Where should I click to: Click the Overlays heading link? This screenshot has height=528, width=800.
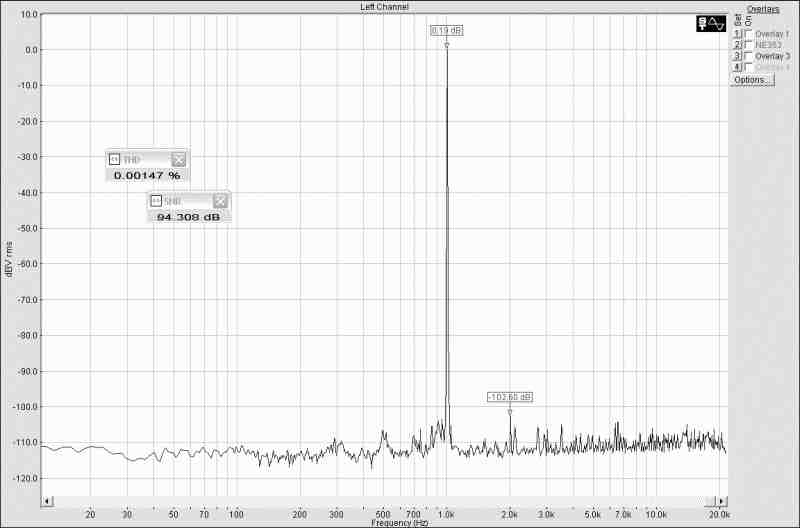763,9
